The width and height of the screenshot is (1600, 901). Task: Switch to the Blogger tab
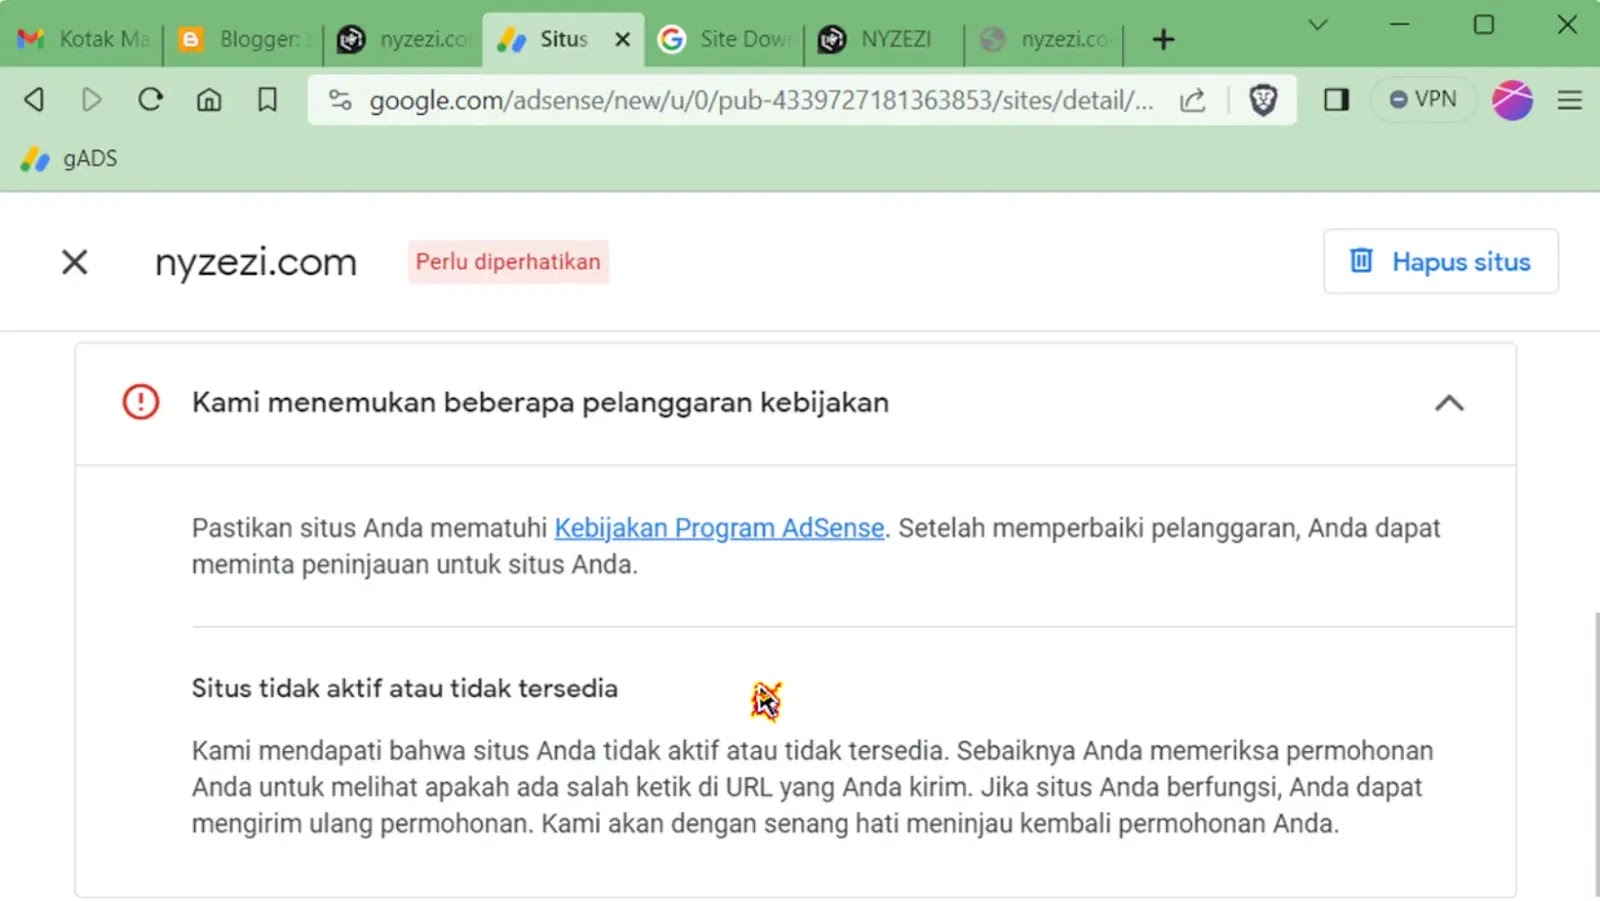tap(244, 39)
